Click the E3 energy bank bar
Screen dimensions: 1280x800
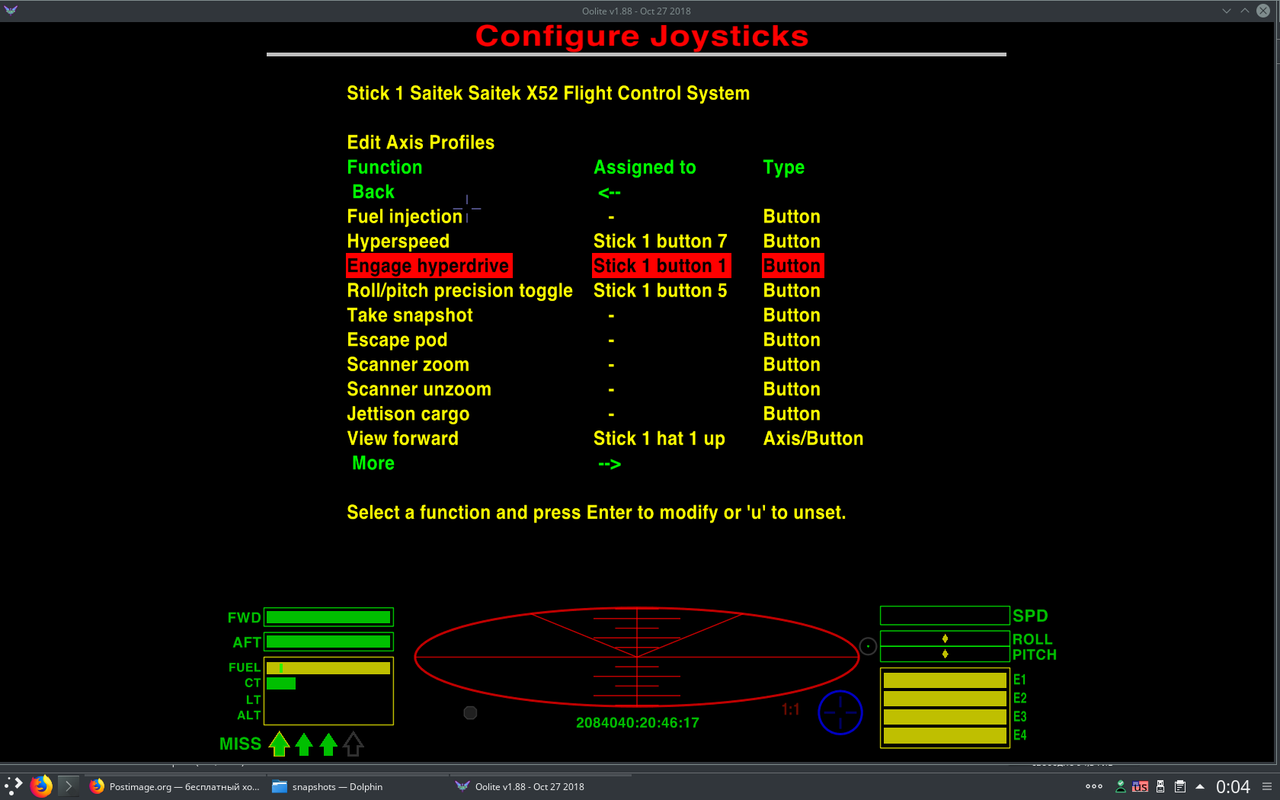tap(945, 717)
